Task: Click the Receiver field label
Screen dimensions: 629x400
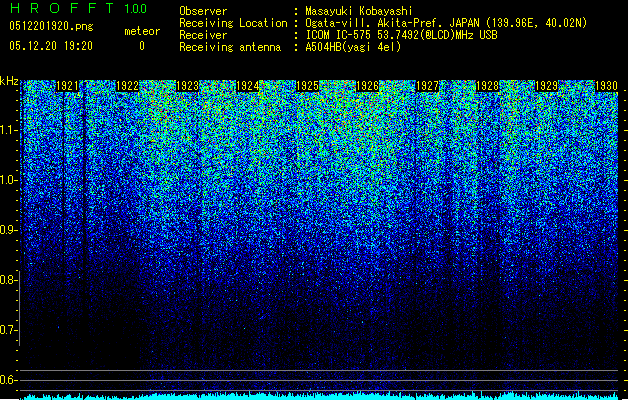Action: pyautogui.click(x=203, y=35)
